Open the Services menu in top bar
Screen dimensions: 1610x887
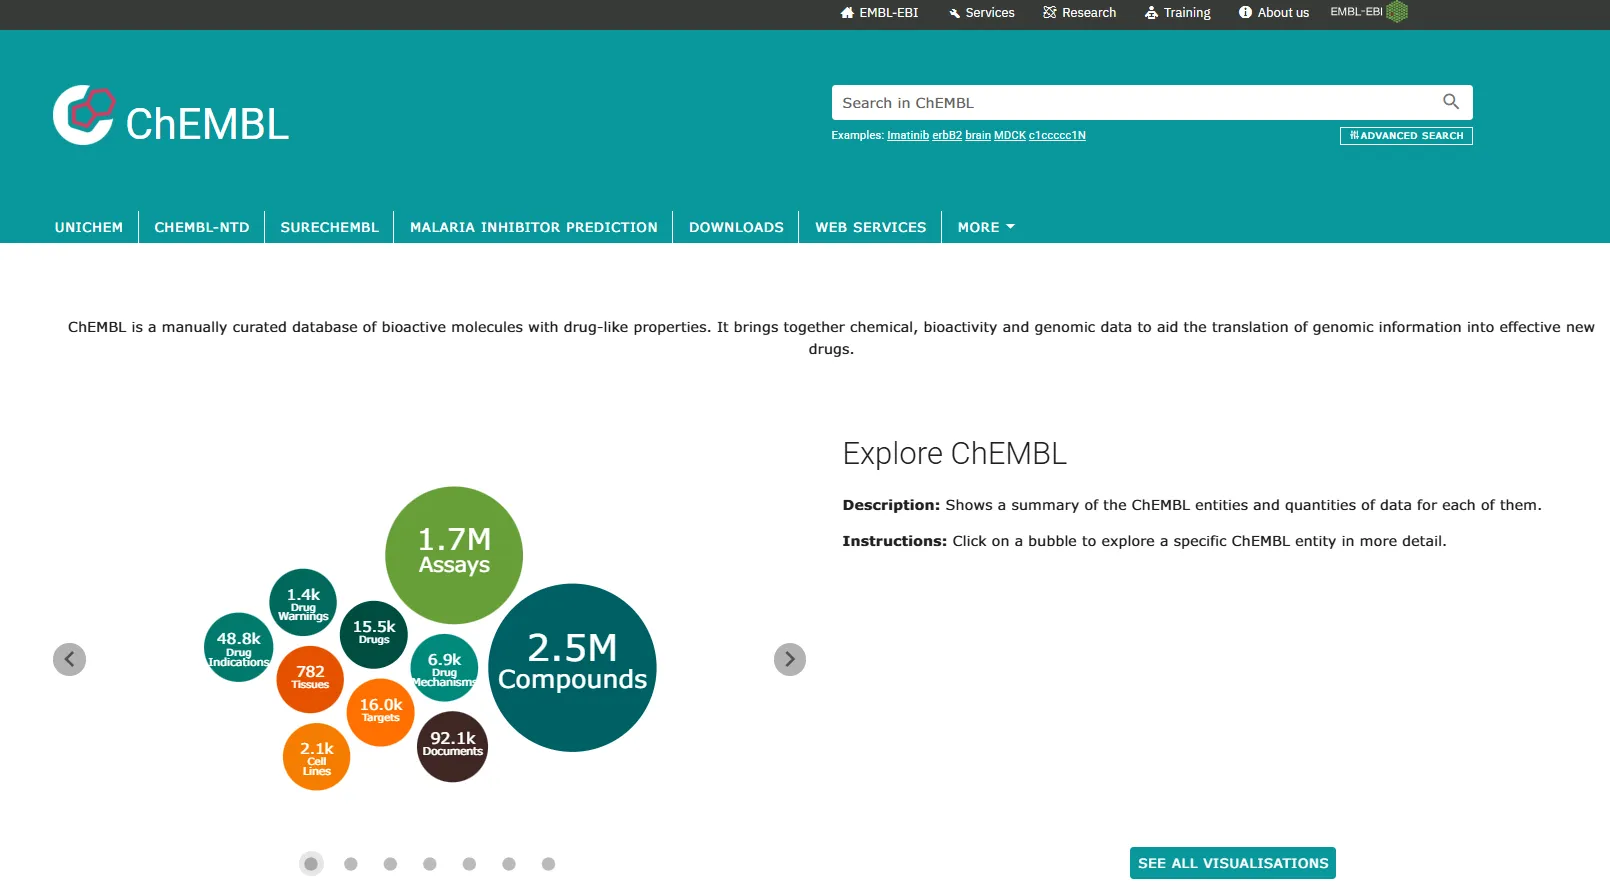click(981, 13)
